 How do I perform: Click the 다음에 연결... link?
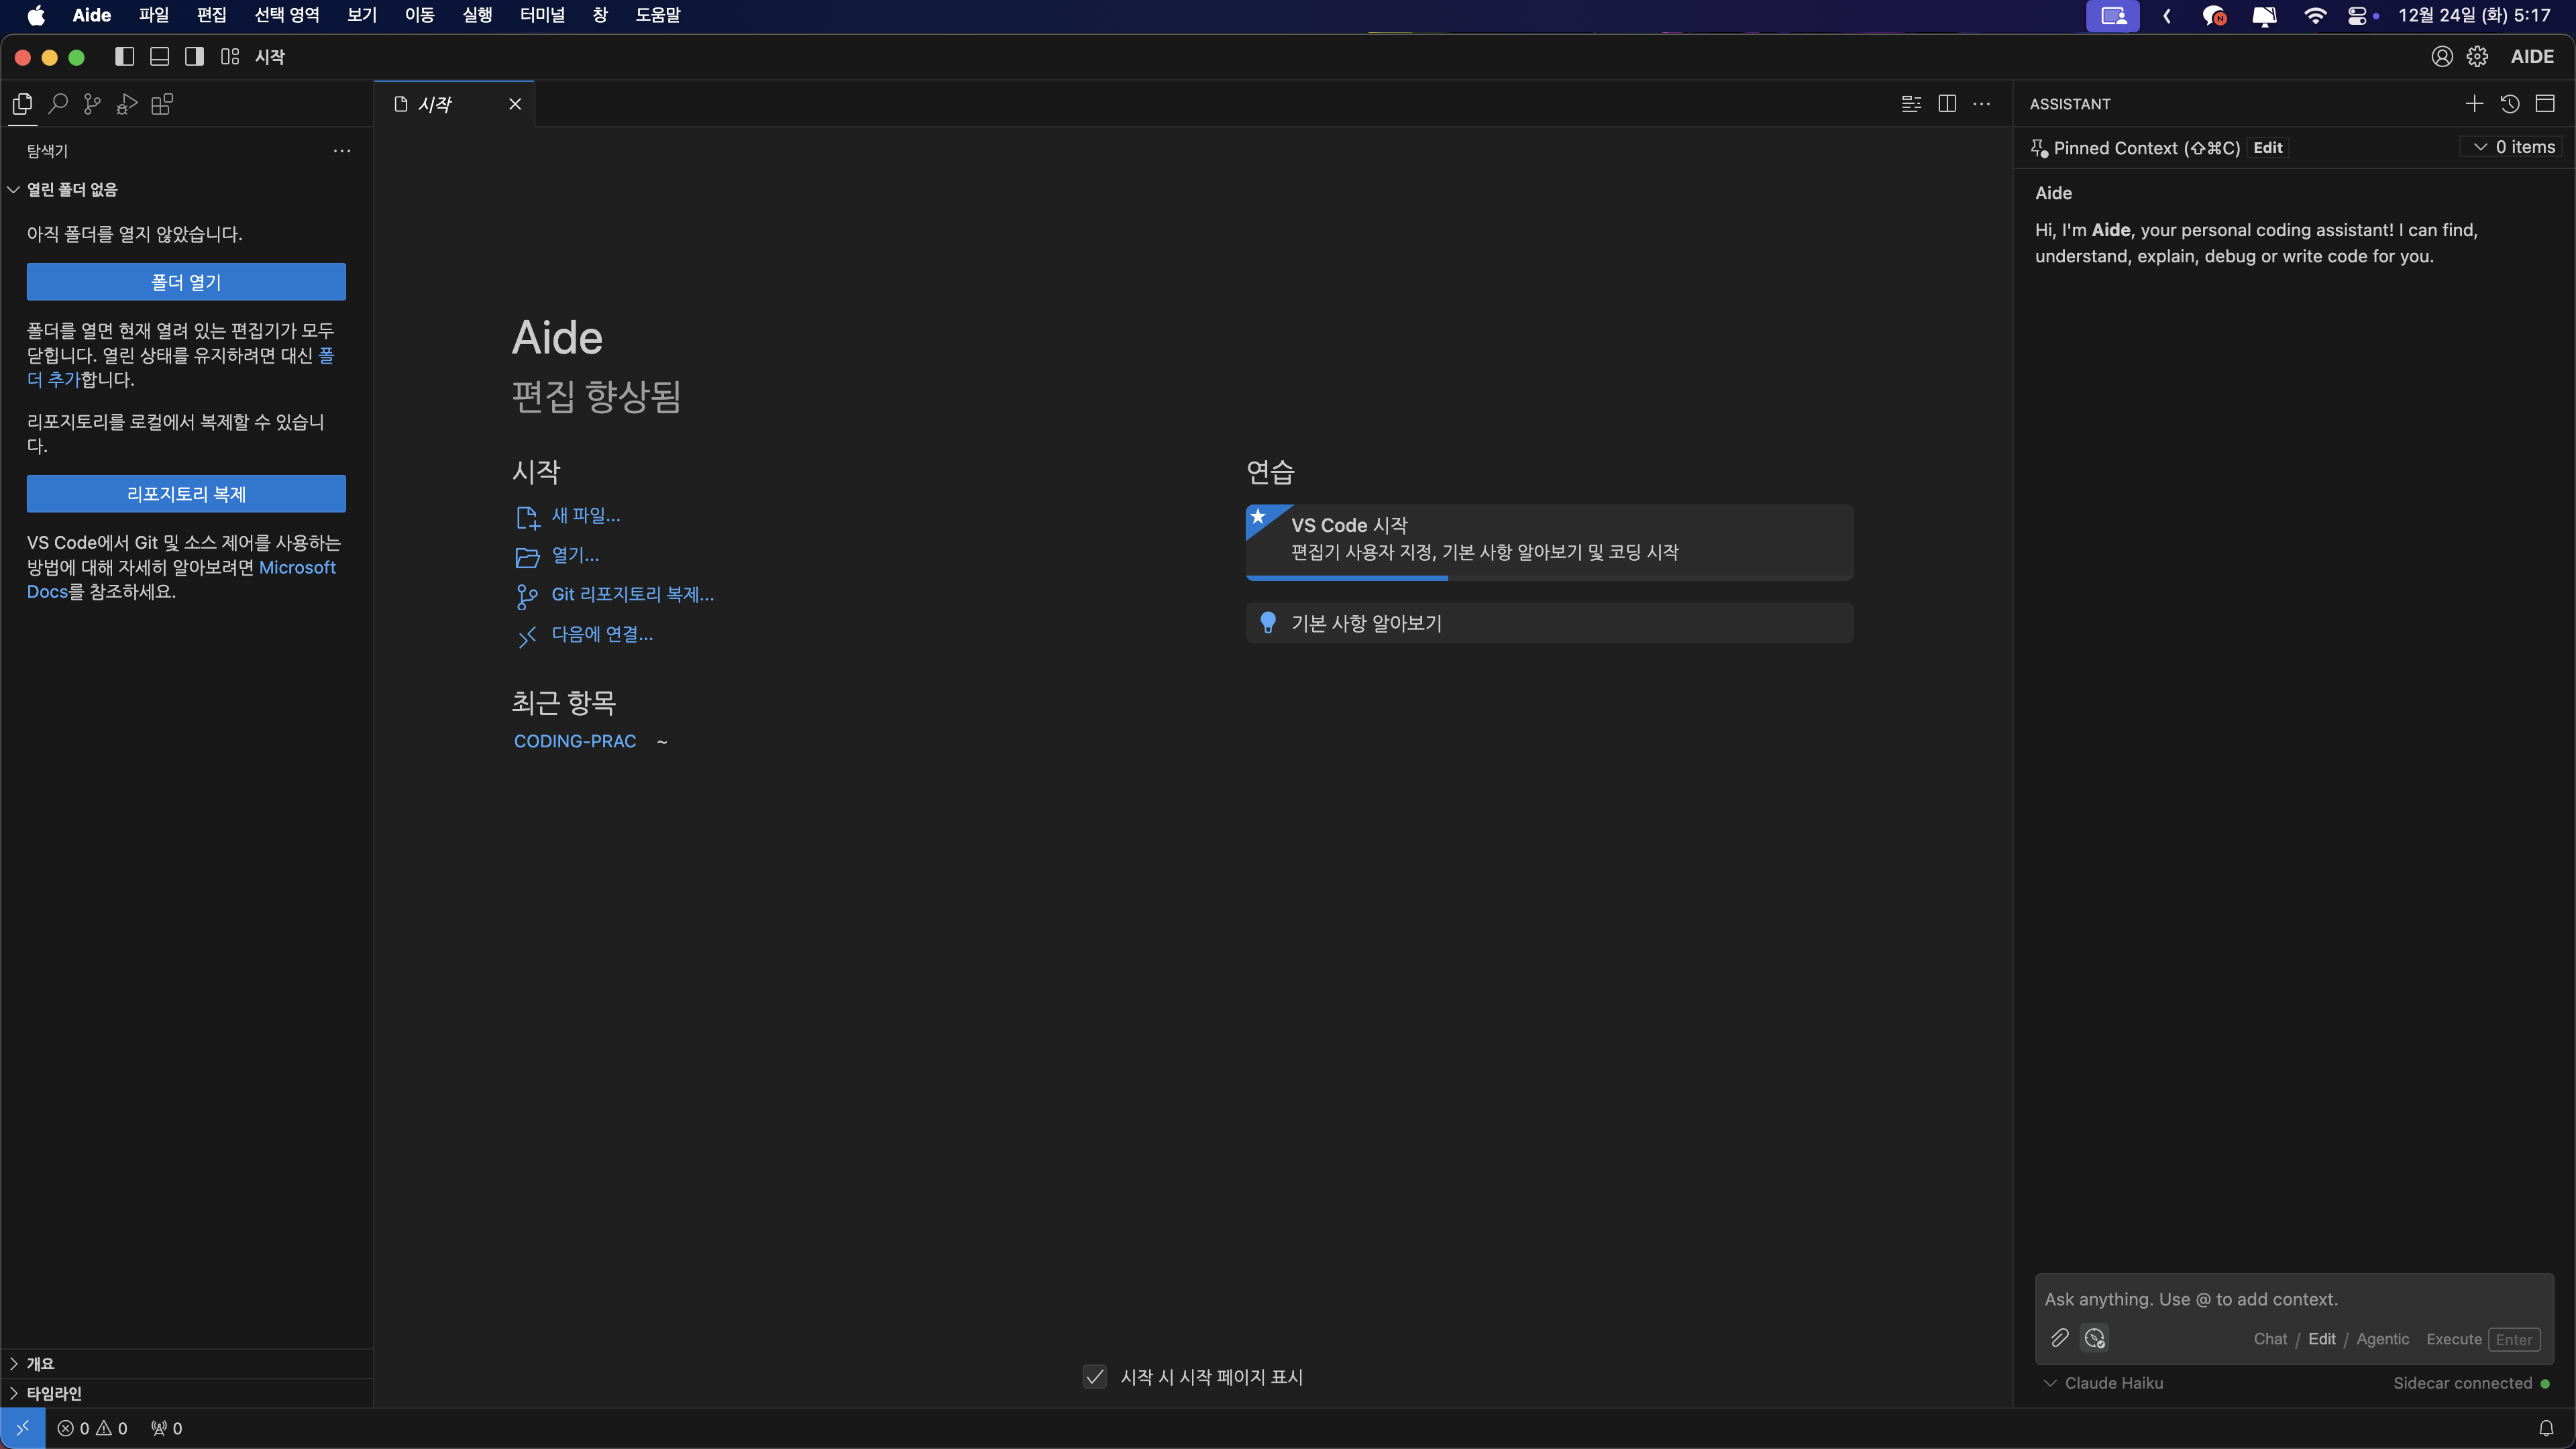(x=602, y=634)
